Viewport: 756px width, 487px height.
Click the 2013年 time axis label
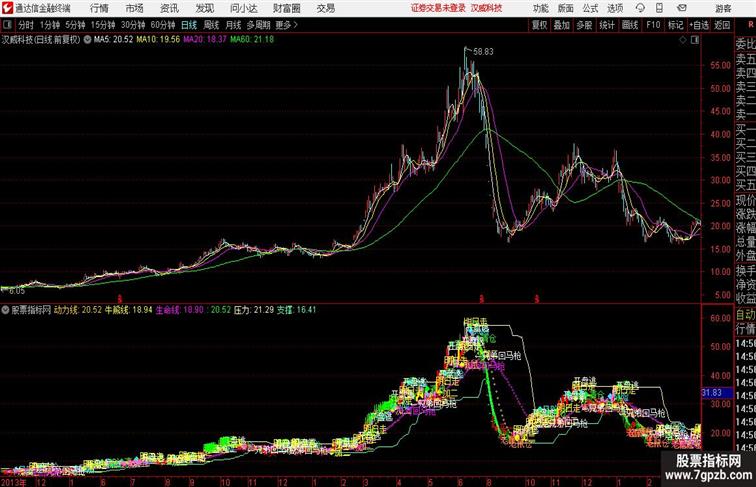(13, 482)
